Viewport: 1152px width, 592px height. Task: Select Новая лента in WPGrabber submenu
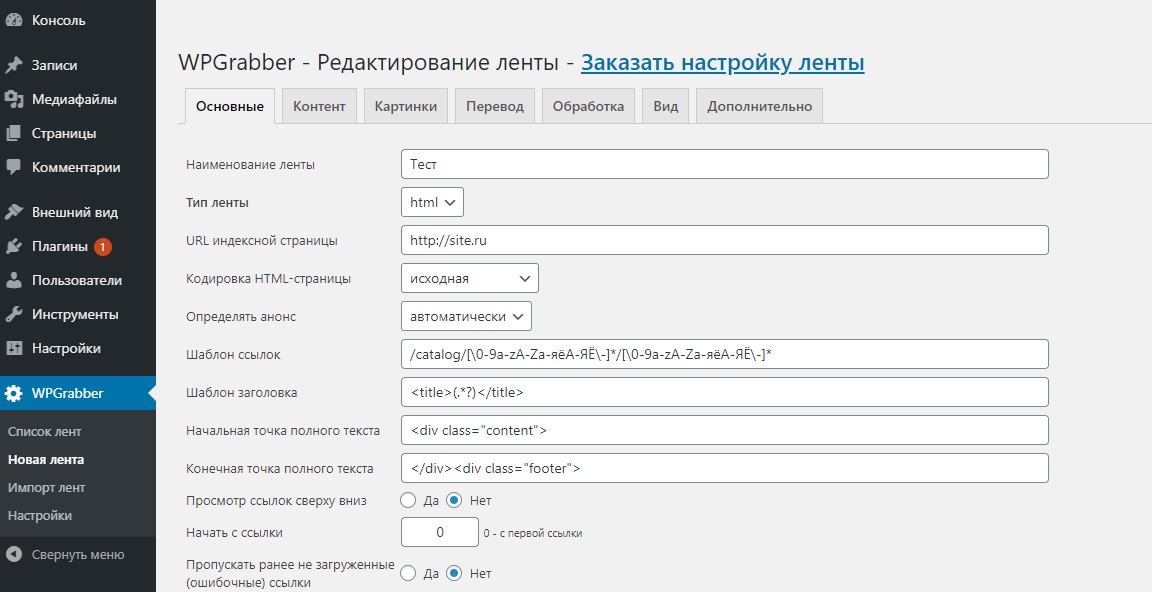coord(46,459)
